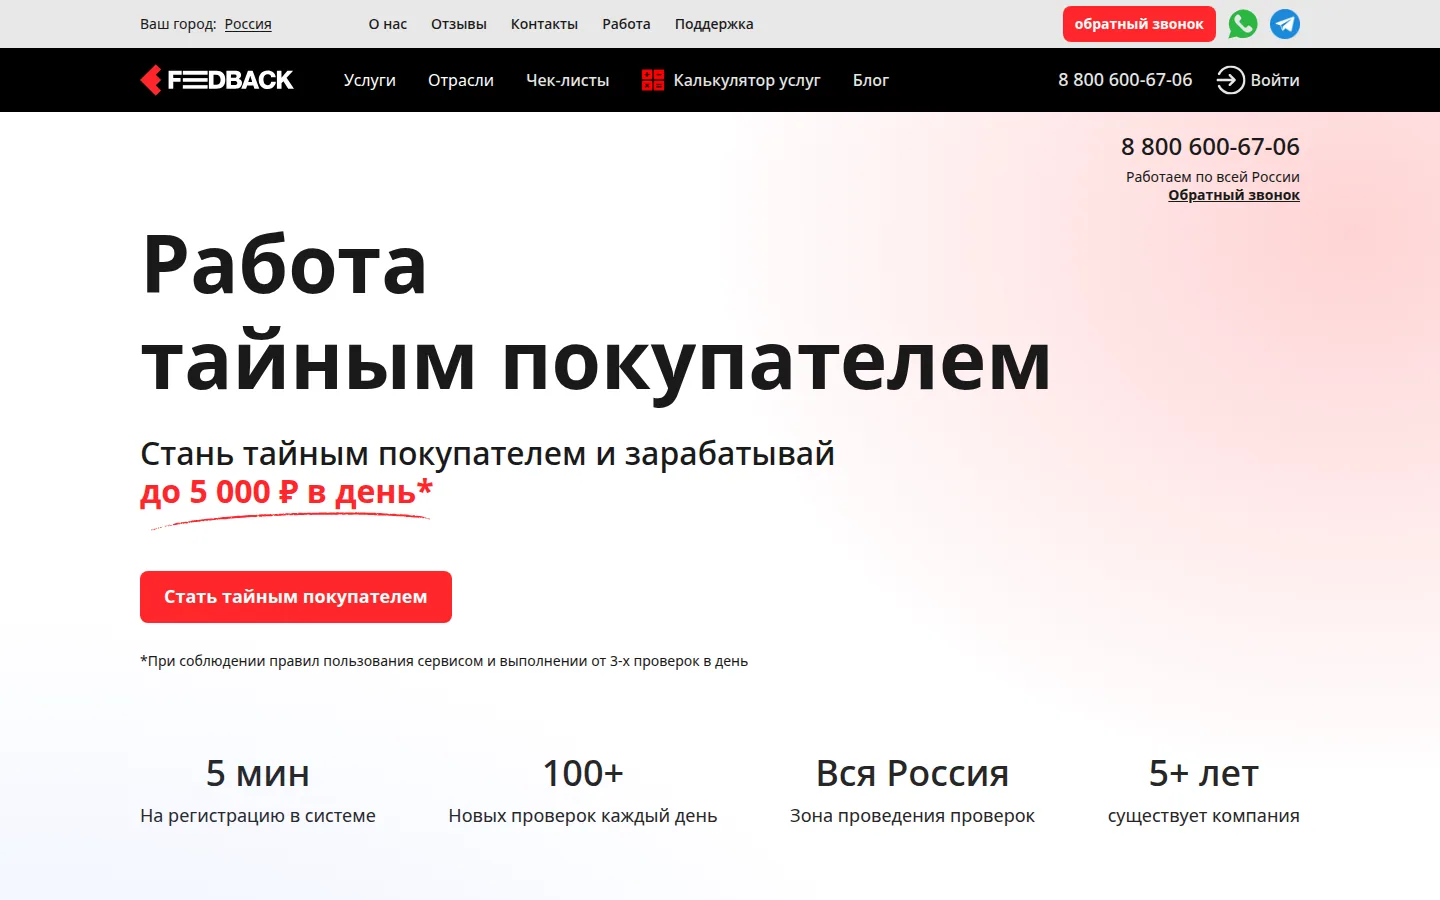The width and height of the screenshot is (1440, 900).
Task: Click the 'Работаем по всей России' text
Action: coord(1213,177)
